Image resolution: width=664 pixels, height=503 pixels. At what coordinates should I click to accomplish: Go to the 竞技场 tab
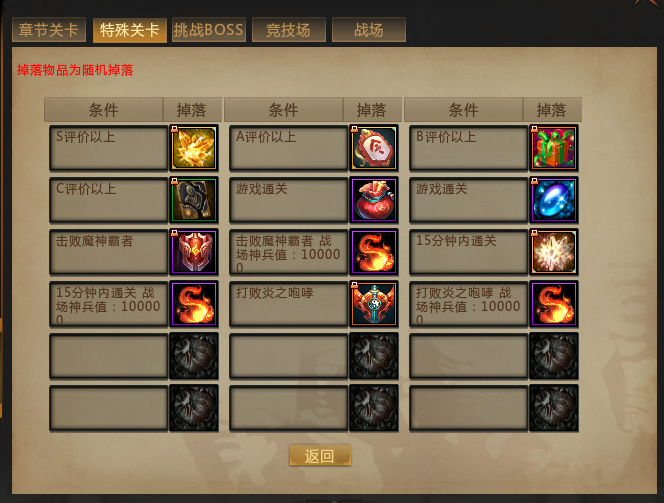[289, 30]
